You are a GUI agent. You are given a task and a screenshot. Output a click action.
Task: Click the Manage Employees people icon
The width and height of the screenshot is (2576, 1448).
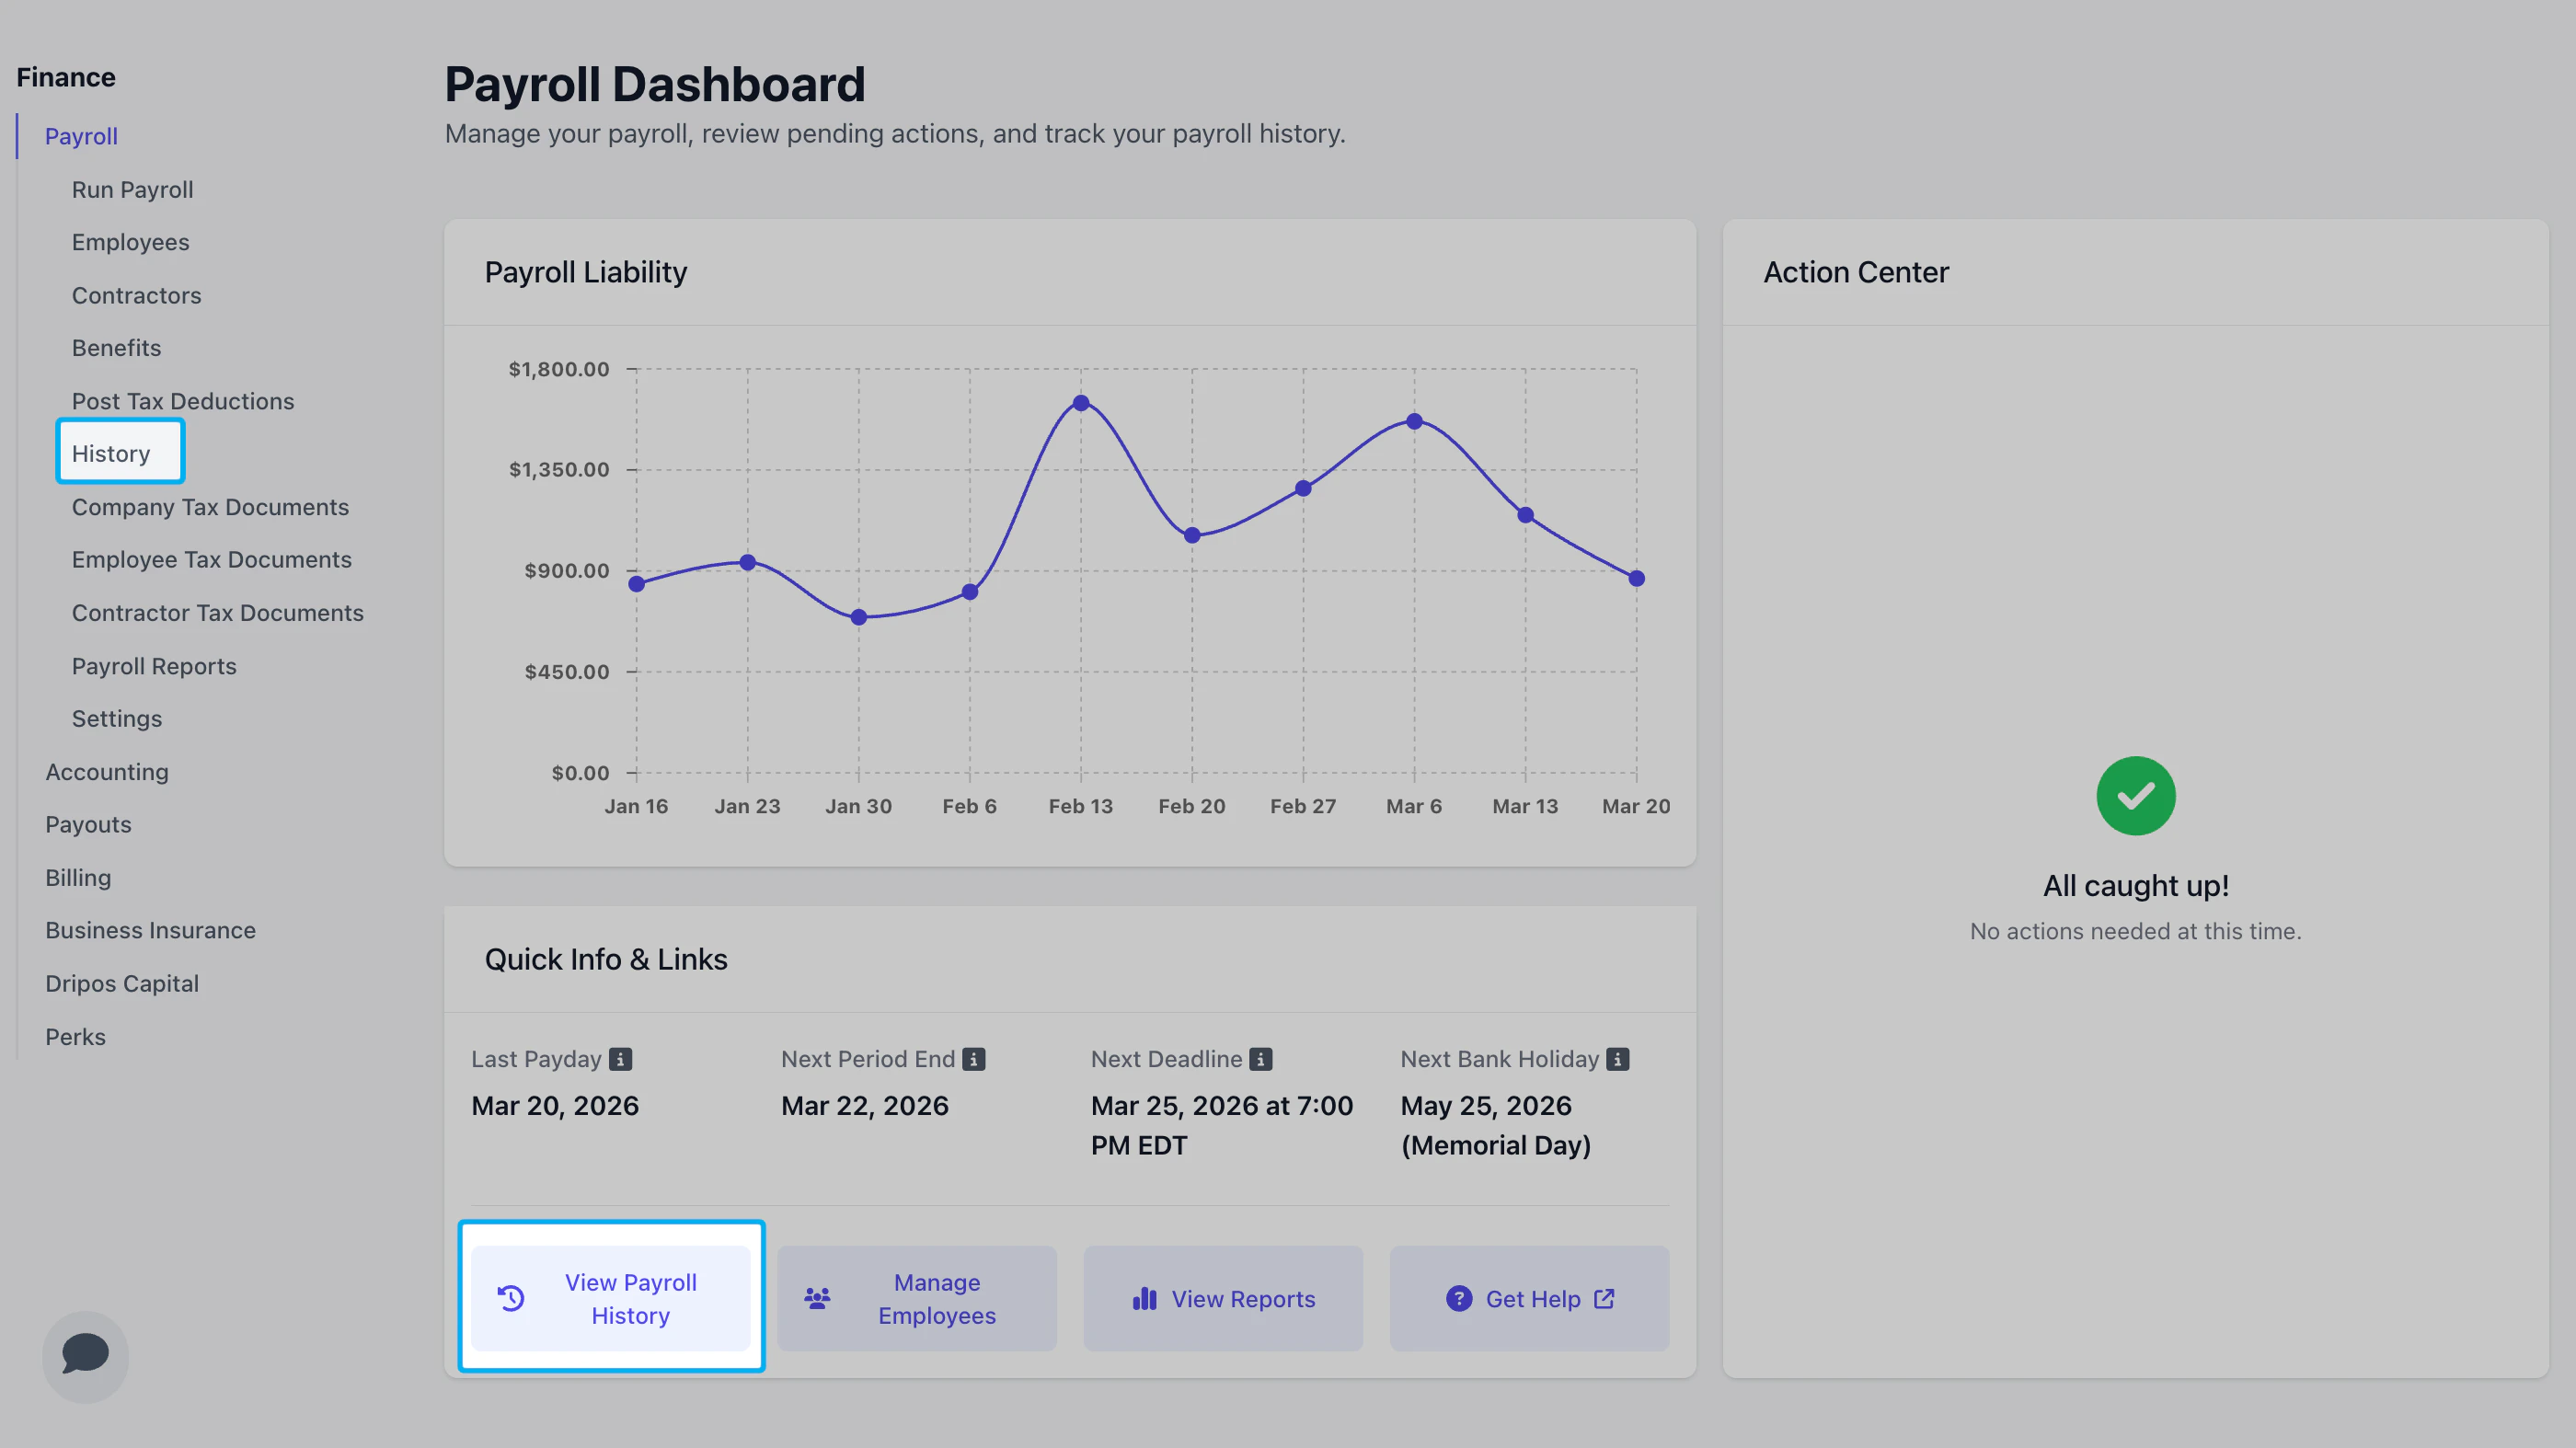click(817, 1298)
